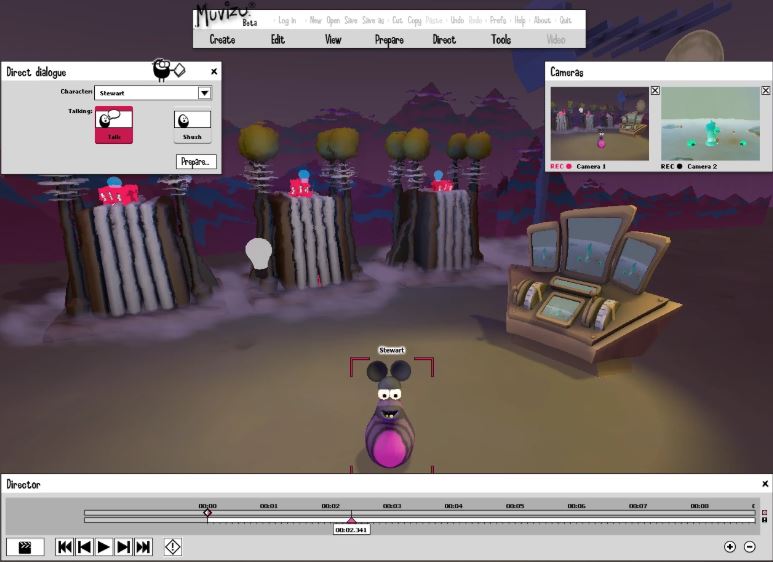Click the Save as link in the top bar
Viewport: 773px width, 562px height.
[x=373, y=20]
